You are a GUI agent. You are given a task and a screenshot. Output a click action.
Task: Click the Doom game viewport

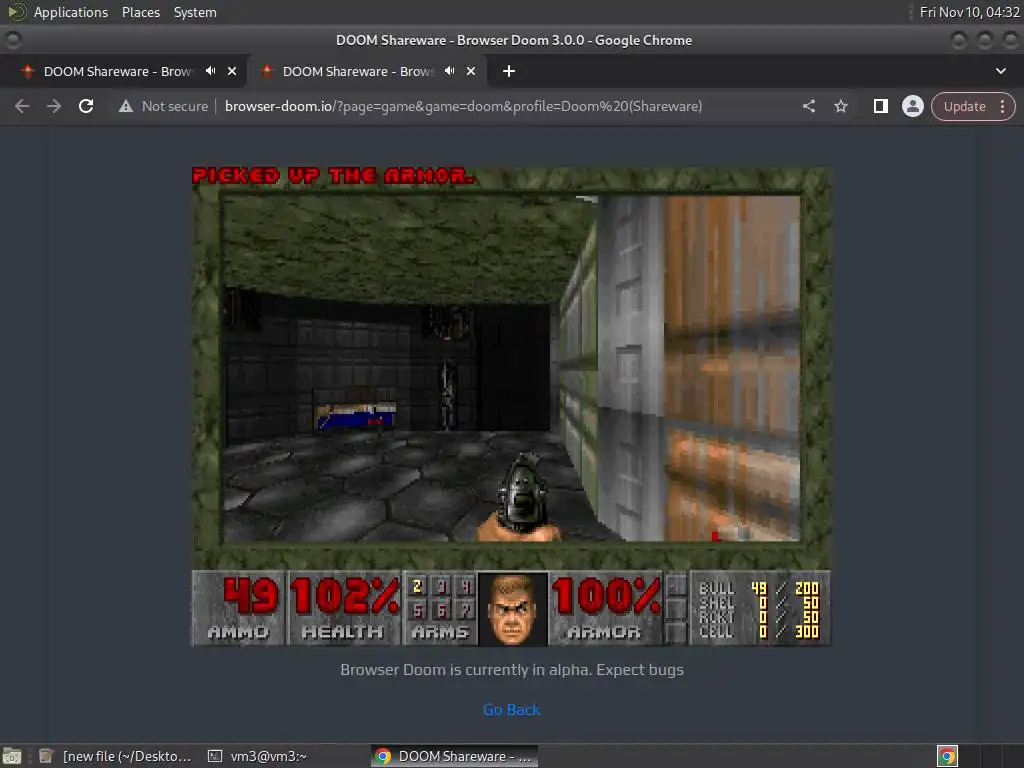[511, 368]
